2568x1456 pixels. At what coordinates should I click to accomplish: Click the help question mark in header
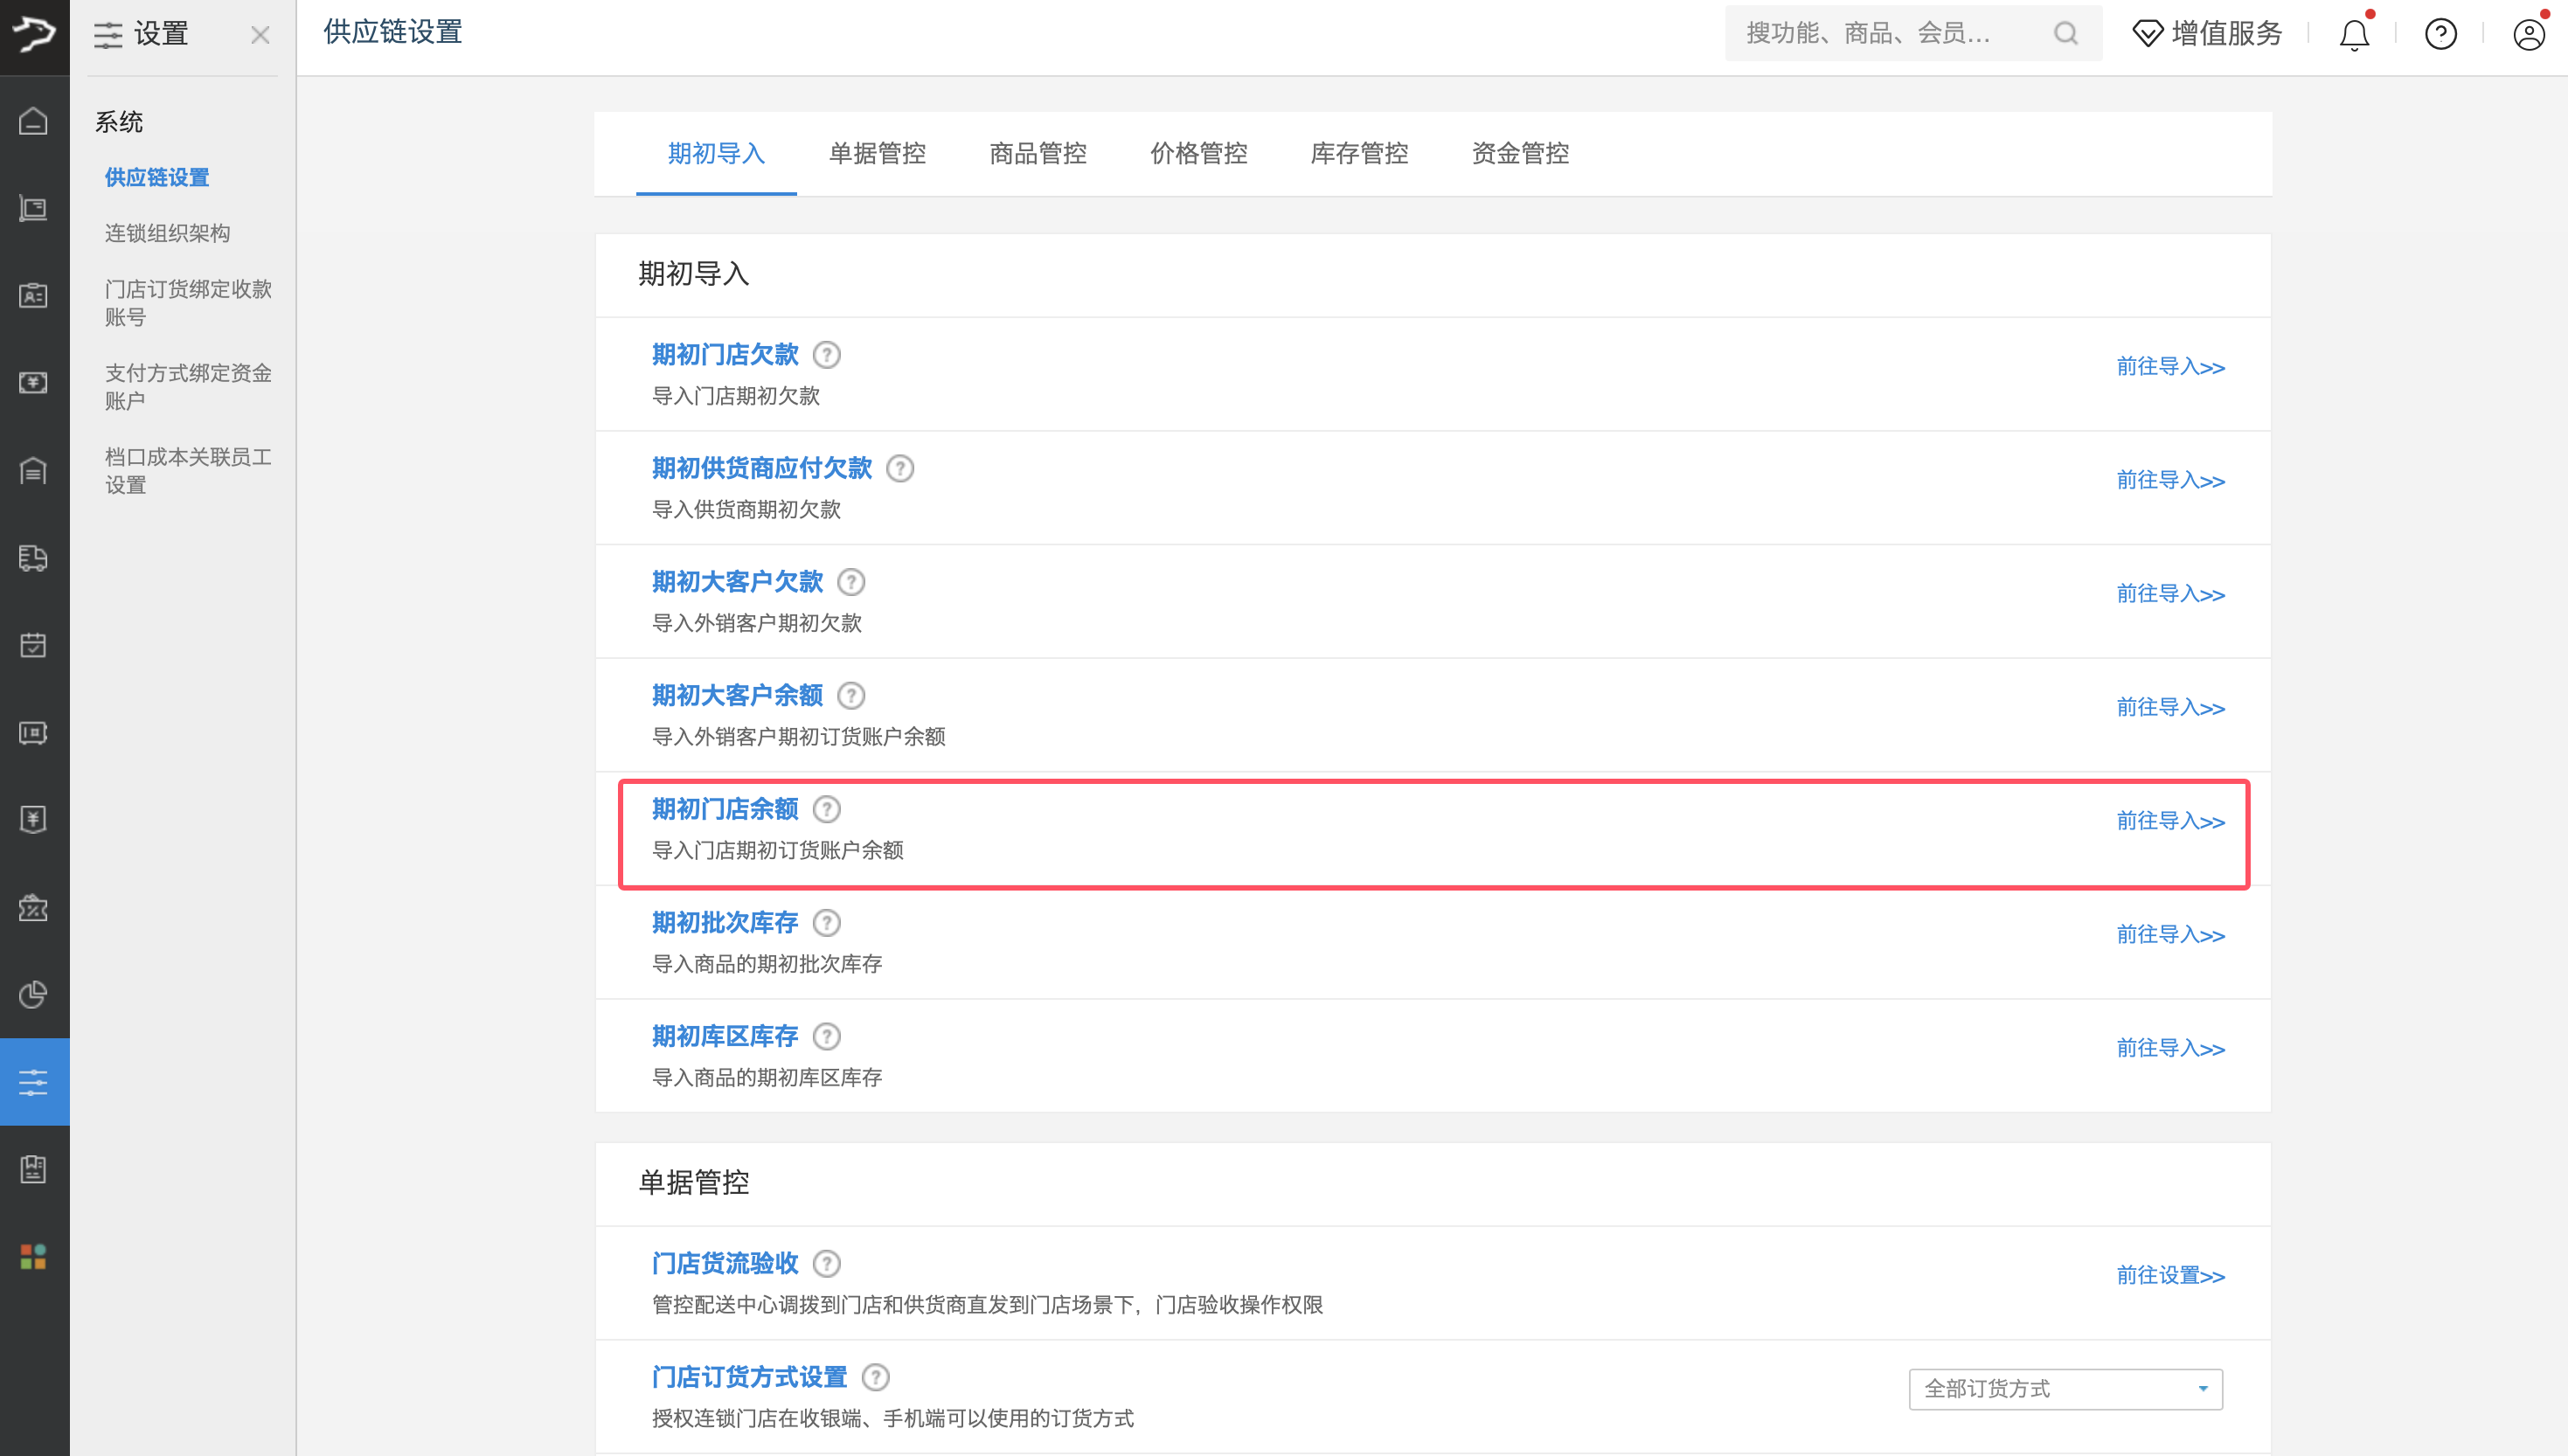[2441, 35]
